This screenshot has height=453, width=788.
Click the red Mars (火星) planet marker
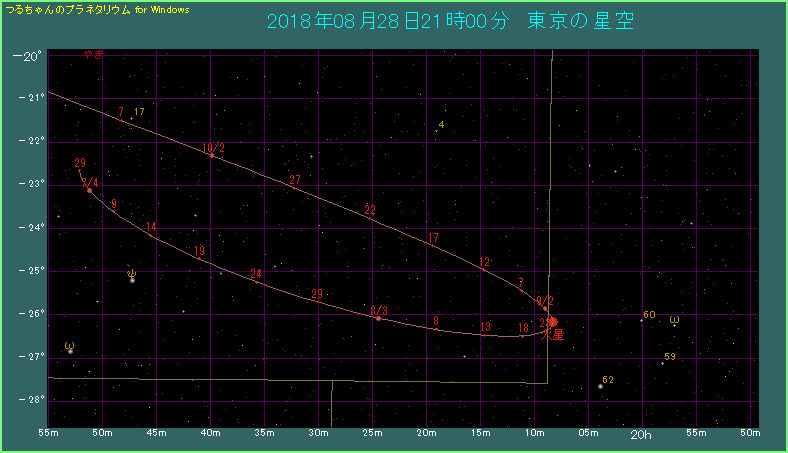pos(552,322)
